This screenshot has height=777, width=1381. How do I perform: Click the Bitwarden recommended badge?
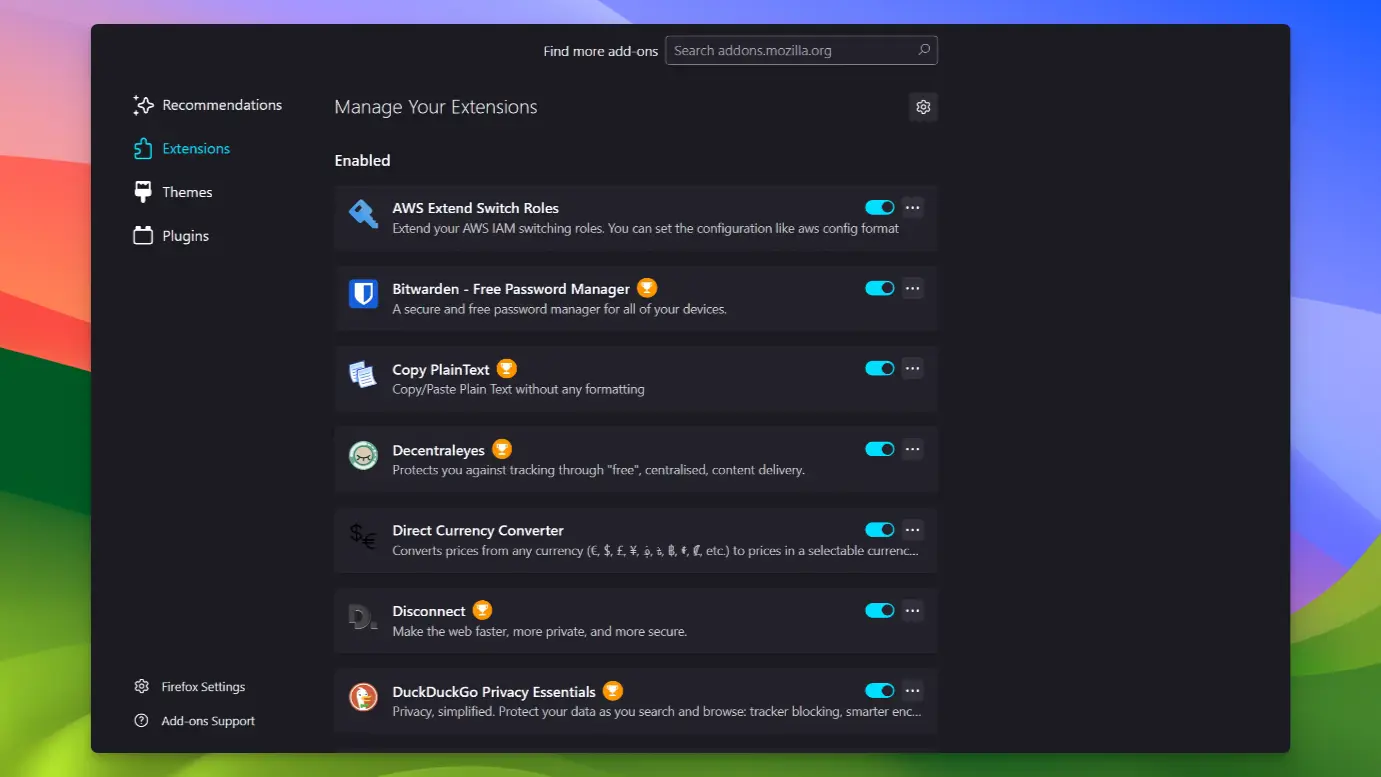pyautogui.click(x=646, y=288)
